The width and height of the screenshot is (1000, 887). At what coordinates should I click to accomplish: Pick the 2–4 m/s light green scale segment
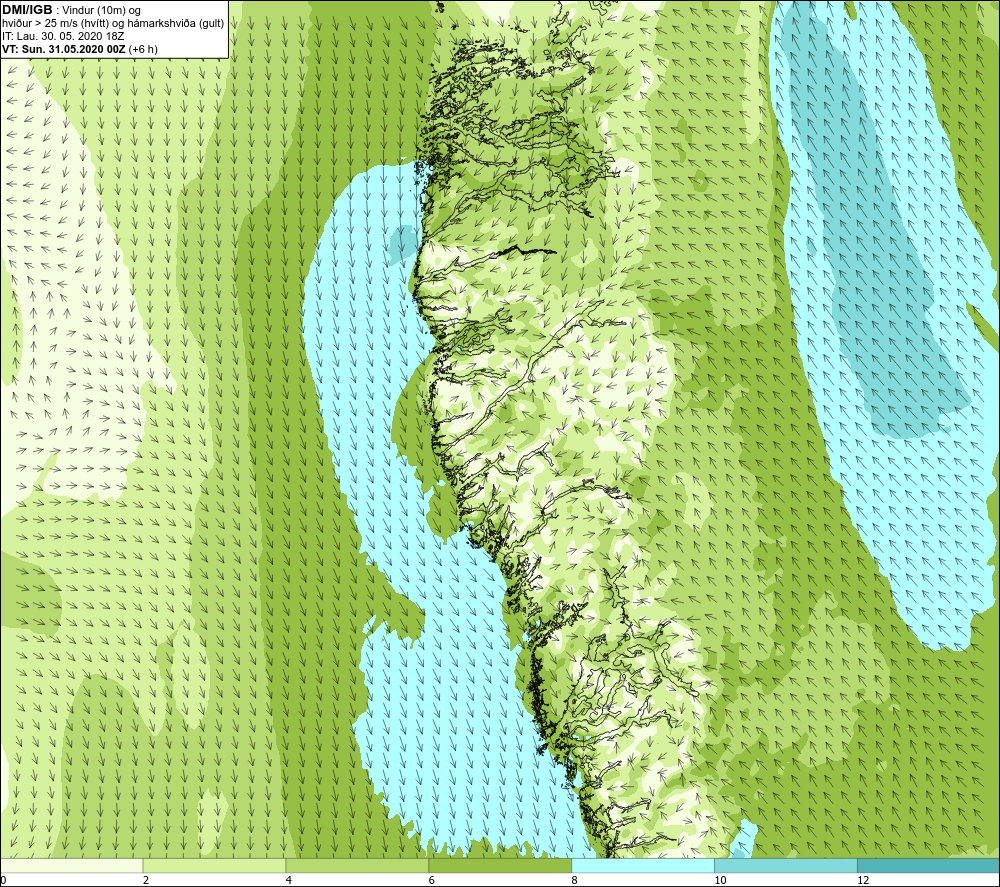tap(214, 865)
